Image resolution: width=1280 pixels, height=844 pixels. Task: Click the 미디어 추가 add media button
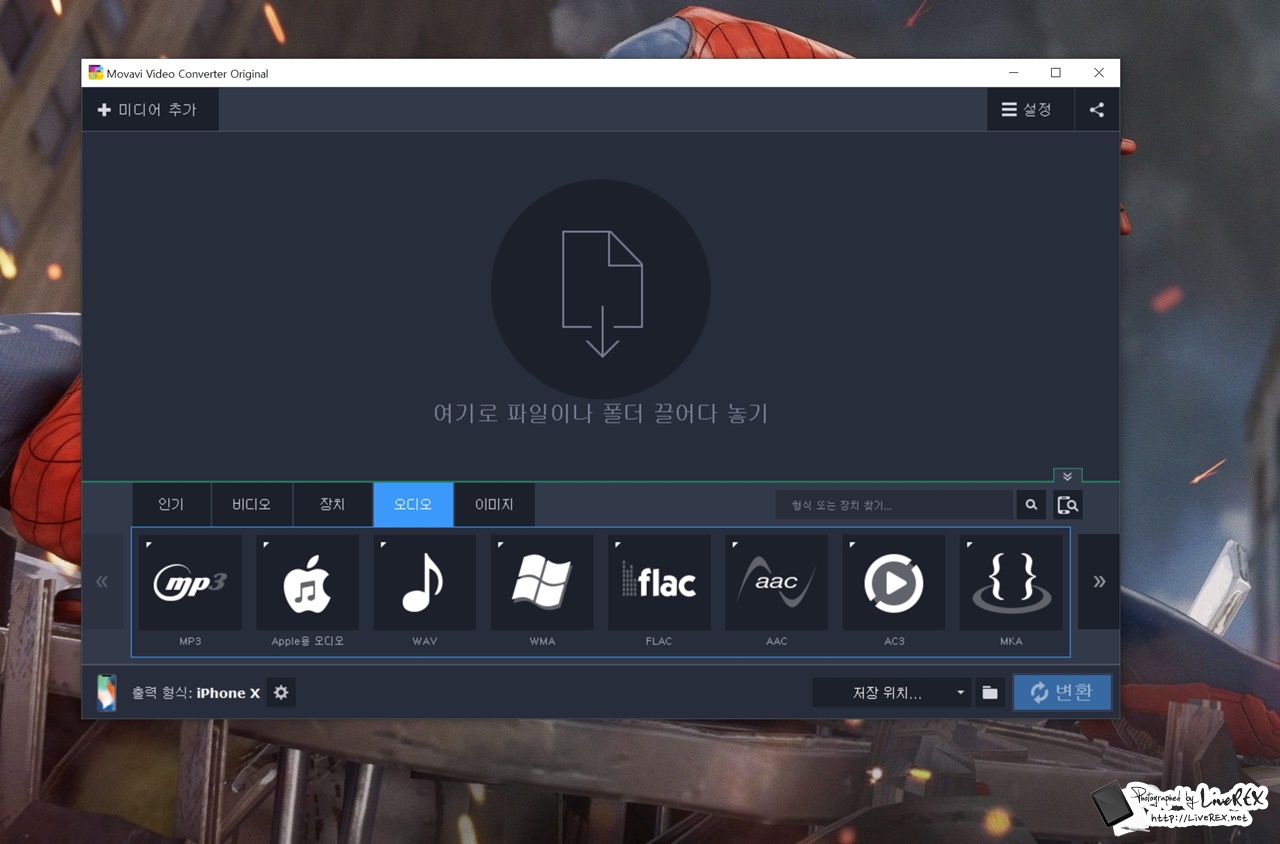(x=149, y=110)
